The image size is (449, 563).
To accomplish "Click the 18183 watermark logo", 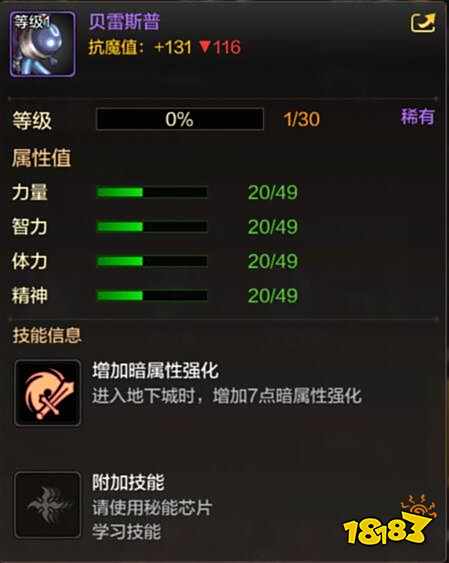I will (388, 520).
